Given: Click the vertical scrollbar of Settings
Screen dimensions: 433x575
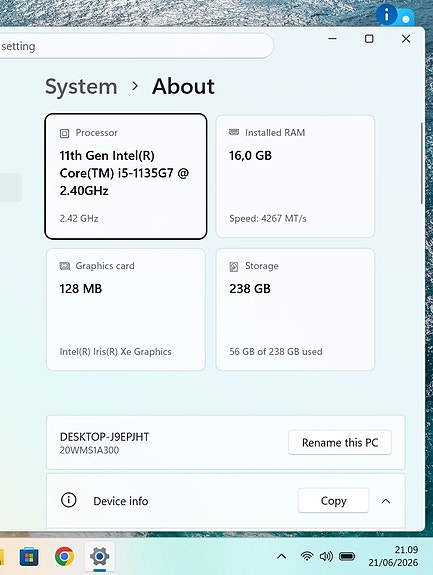Looking at the screenshot, I should (x=422, y=163).
